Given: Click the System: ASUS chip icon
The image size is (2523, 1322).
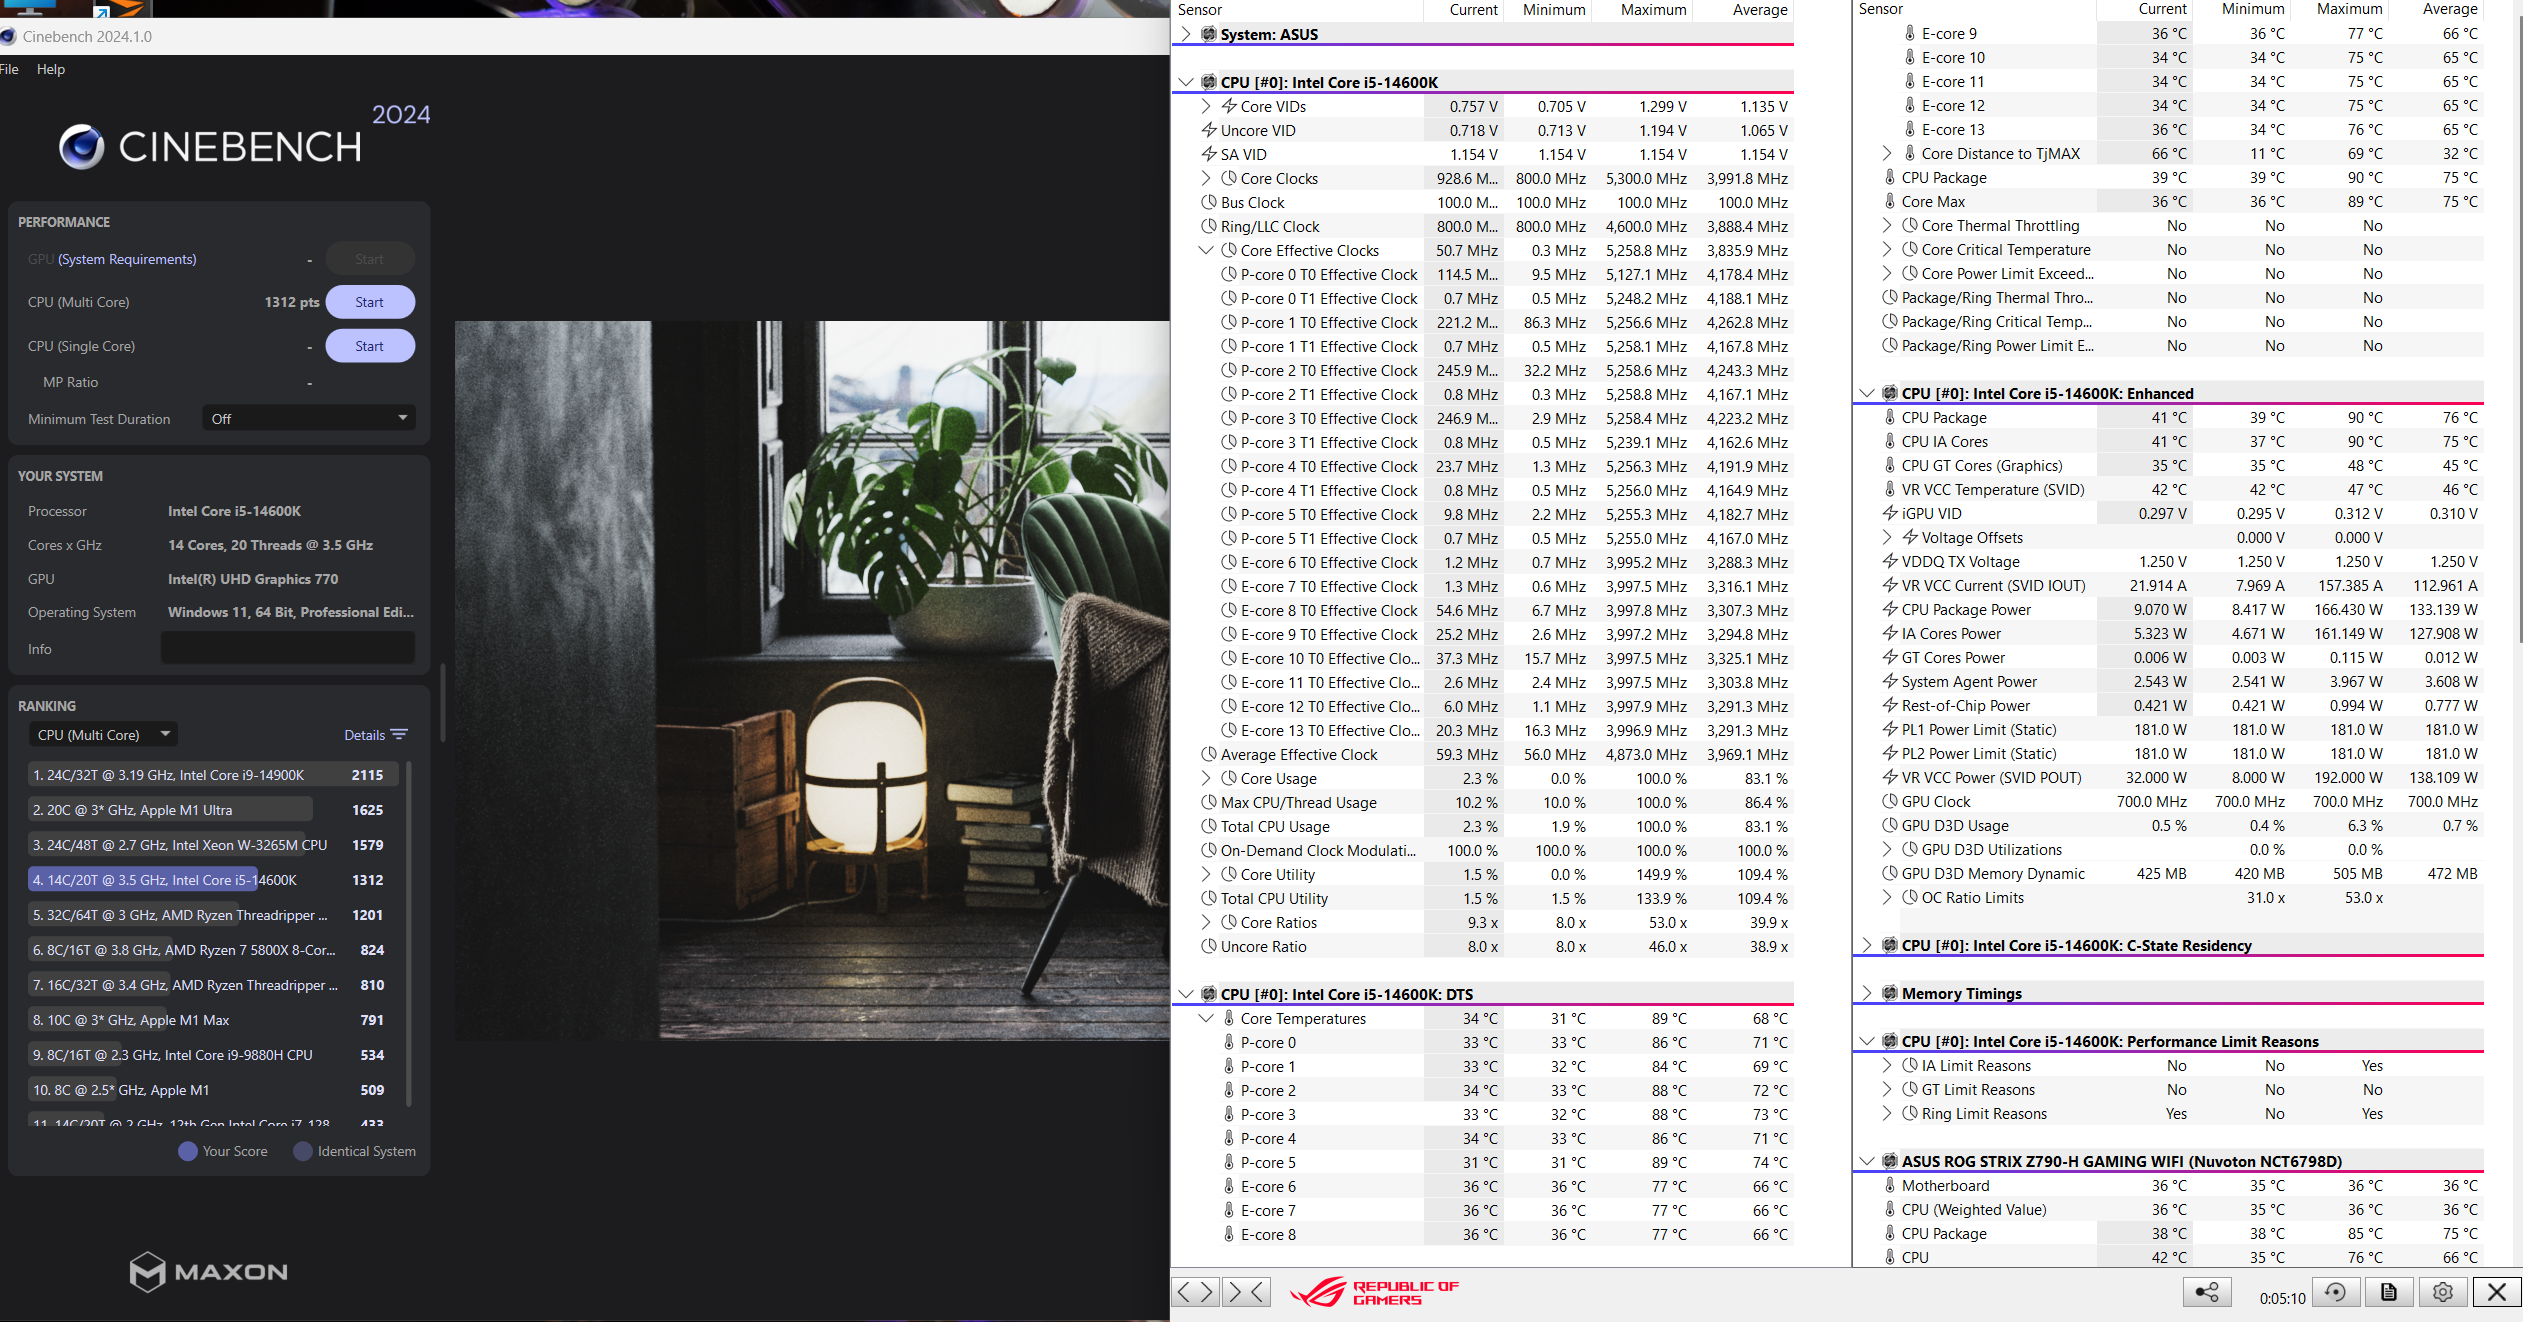Looking at the screenshot, I should 1209,34.
